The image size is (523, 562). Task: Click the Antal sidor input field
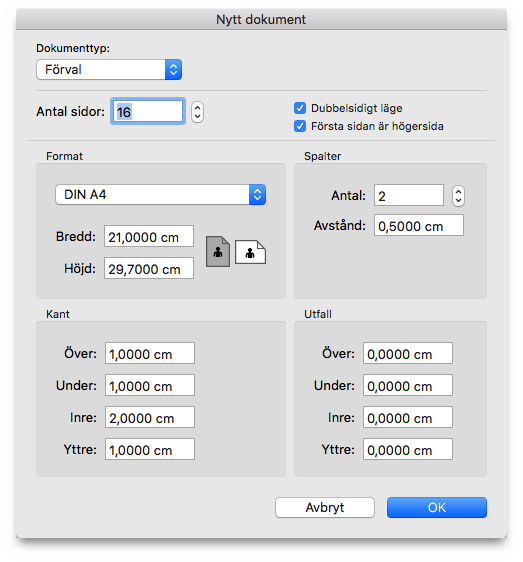[x=148, y=111]
